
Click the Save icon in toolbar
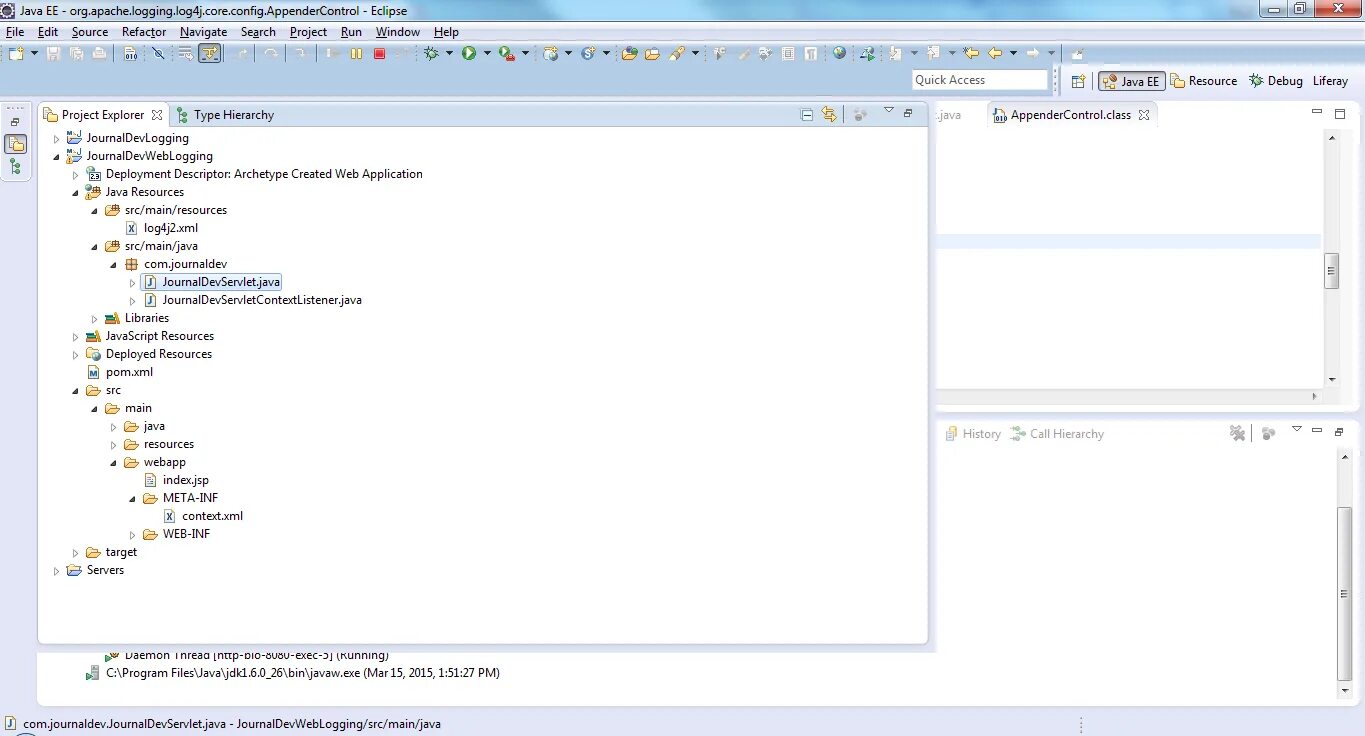pyautogui.click(x=53, y=53)
